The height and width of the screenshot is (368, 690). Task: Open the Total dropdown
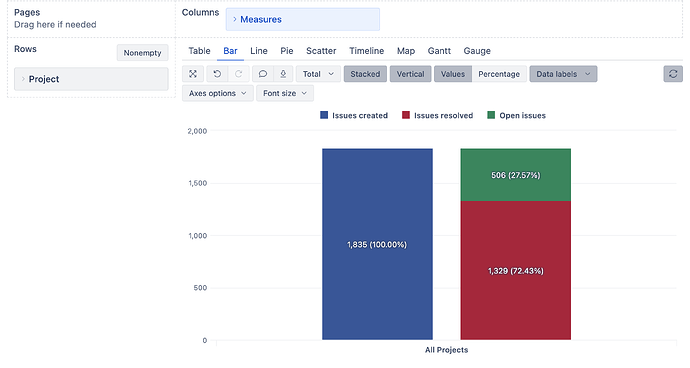pyautogui.click(x=318, y=74)
